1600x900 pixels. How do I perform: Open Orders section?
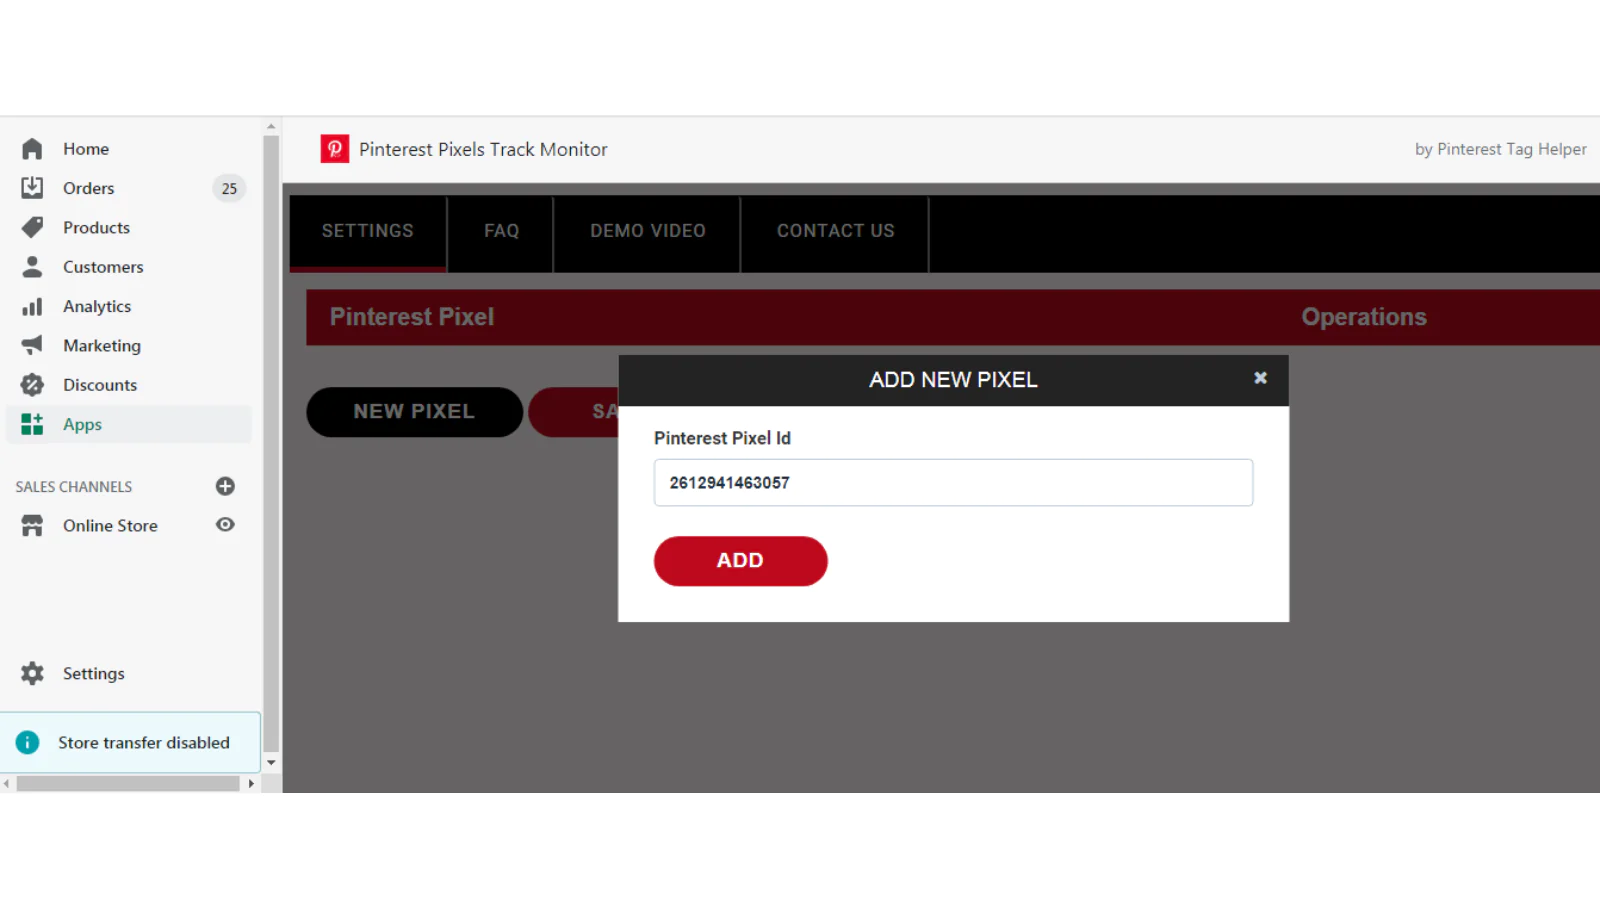[x=89, y=188]
